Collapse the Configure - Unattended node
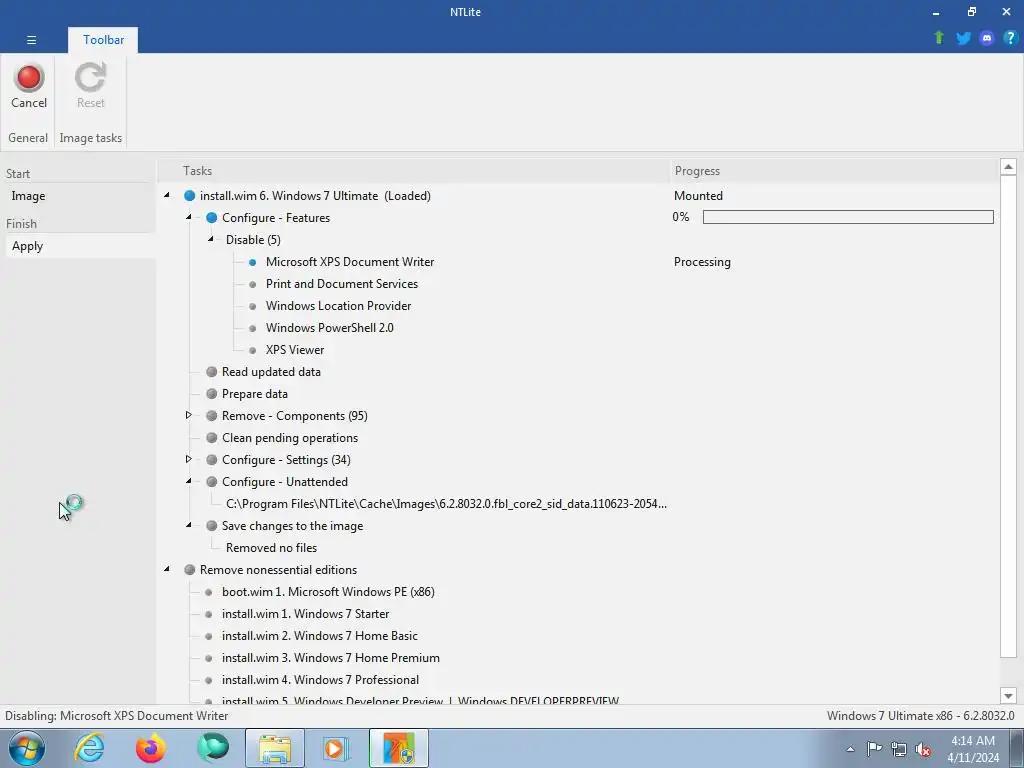This screenshot has height=768, width=1024. pyautogui.click(x=189, y=481)
